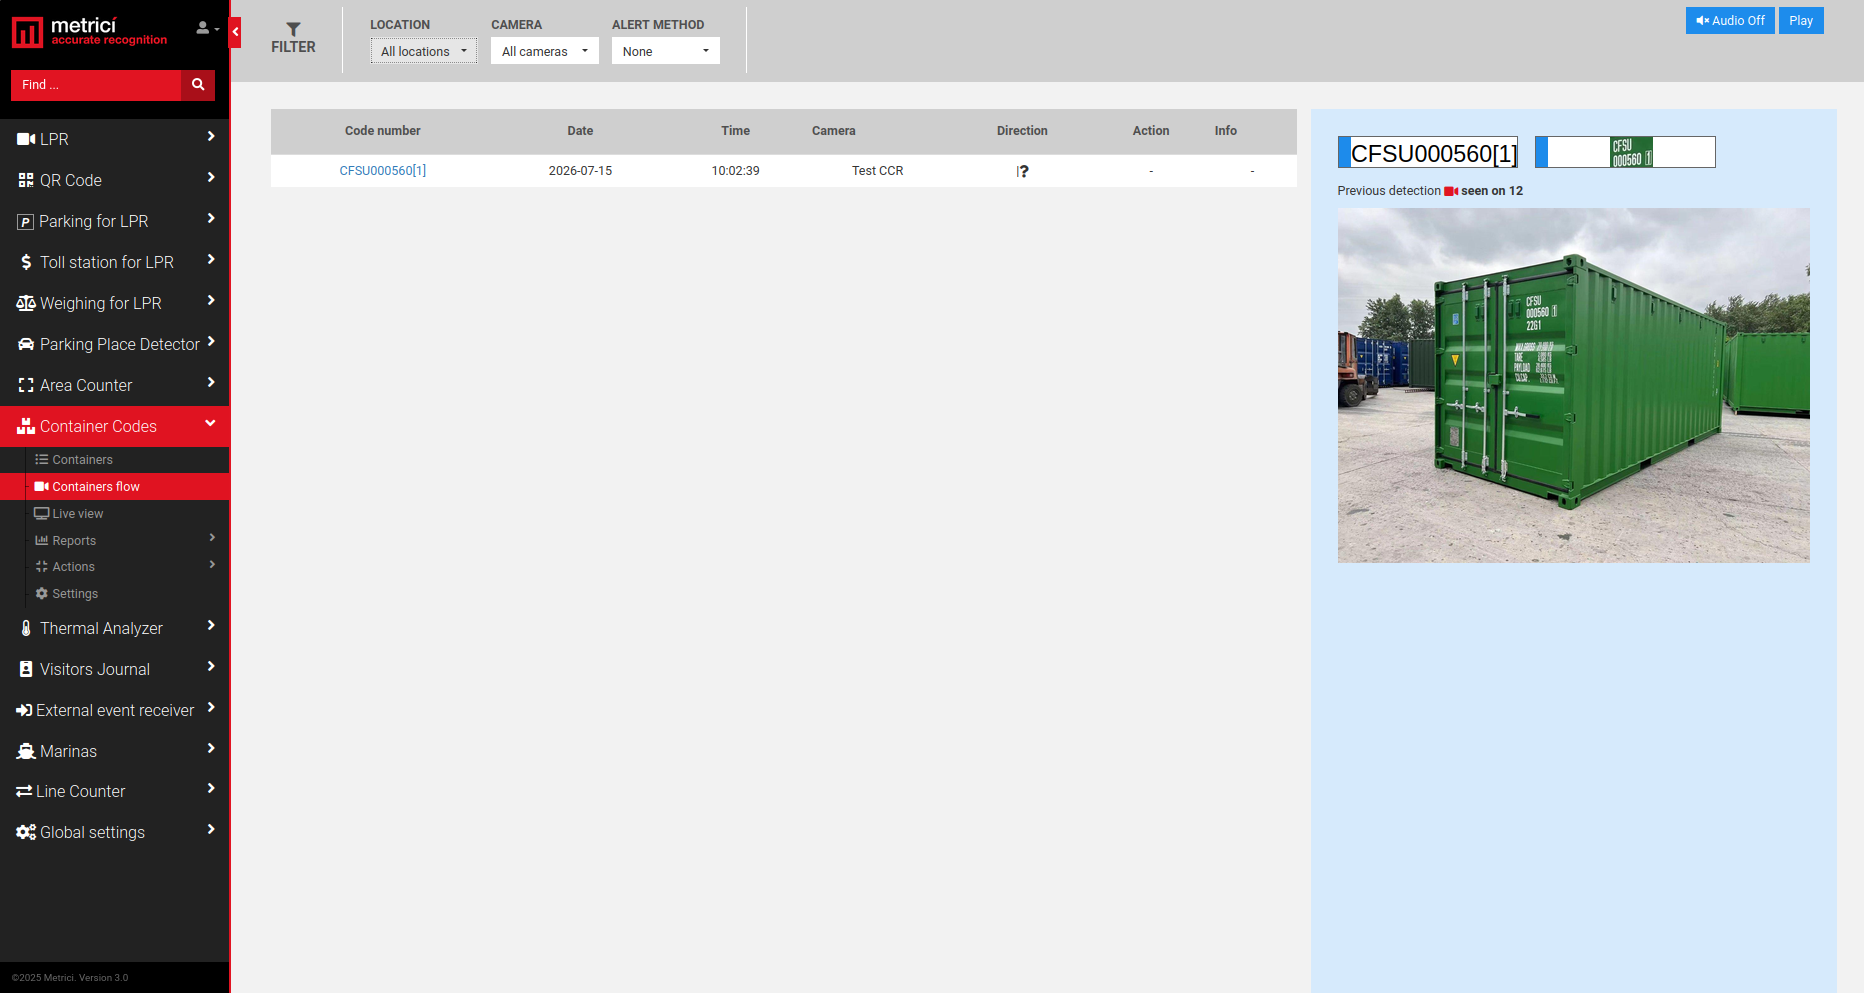Sort by Code number column header

(x=383, y=131)
